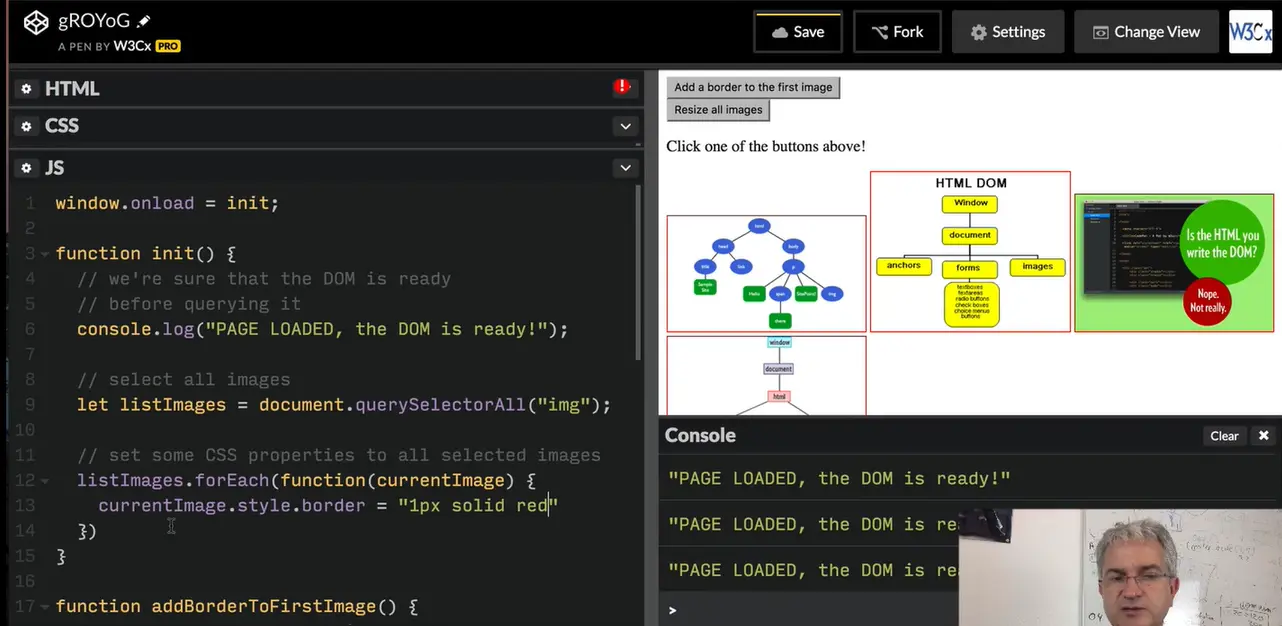Click "Add a border to the first image" button
The width and height of the screenshot is (1282, 626).
pos(753,87)
